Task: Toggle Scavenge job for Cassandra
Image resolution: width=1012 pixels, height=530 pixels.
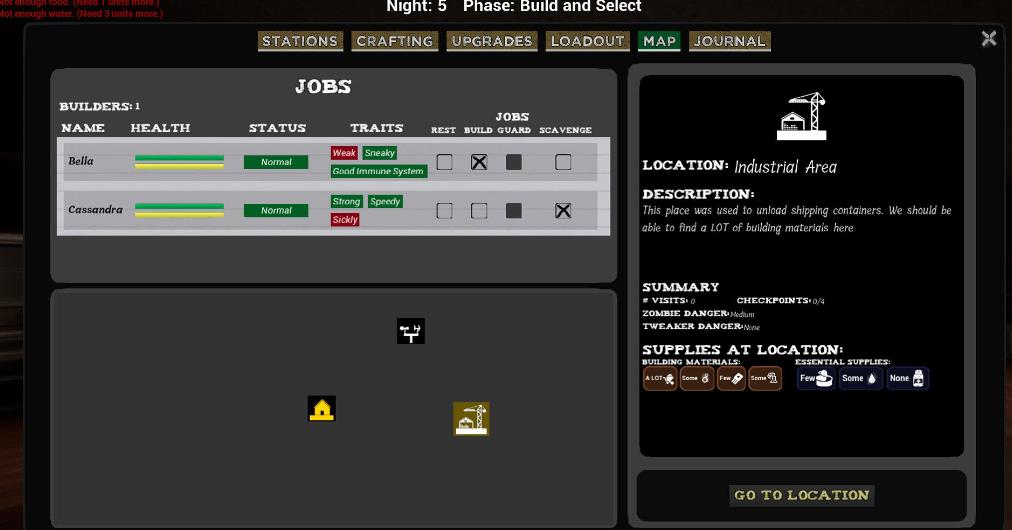Action: coord(563,211)
